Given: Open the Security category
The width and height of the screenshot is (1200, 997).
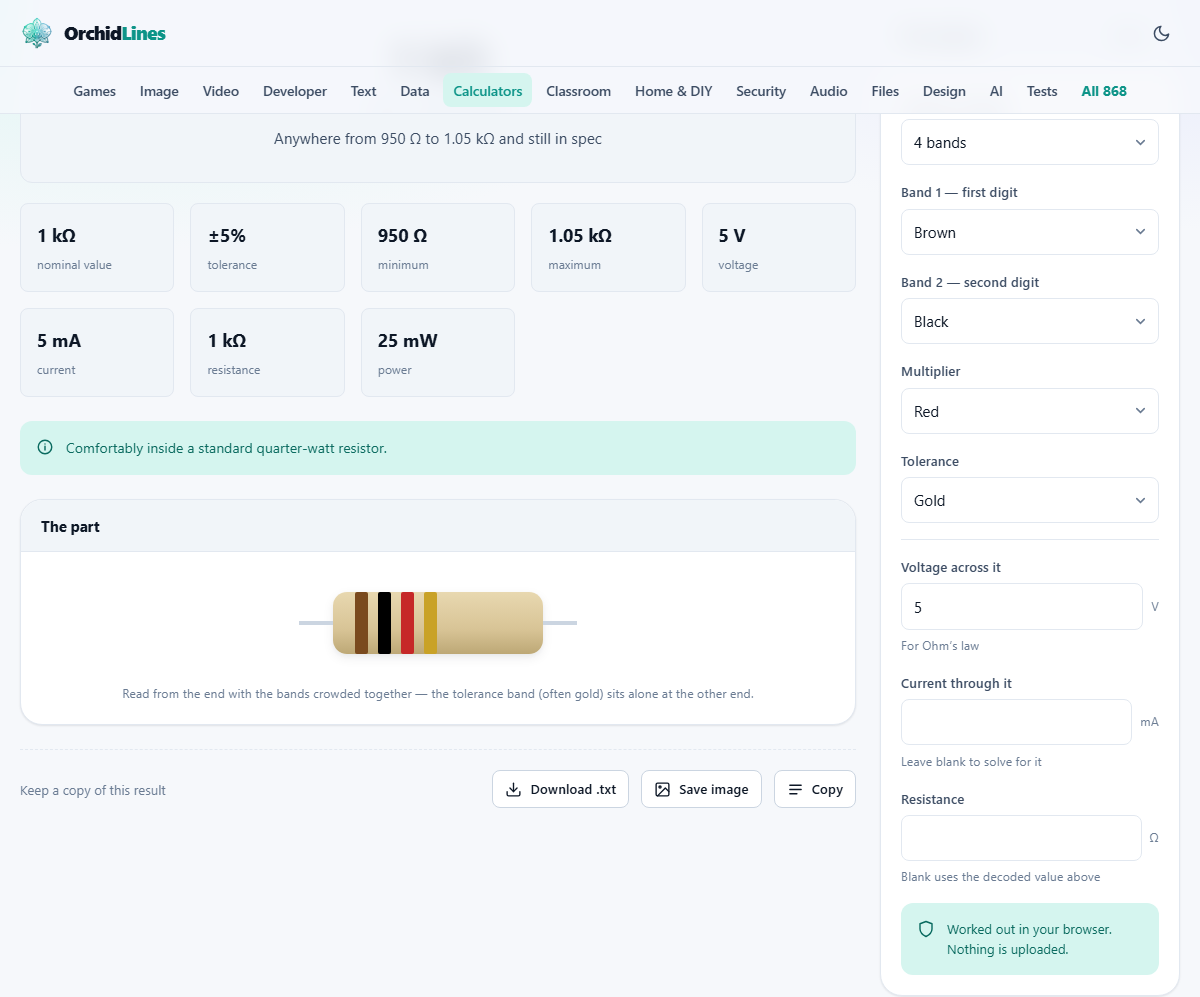Looking at the screenshot, I should pyautogui.click(x=761, y=91).
